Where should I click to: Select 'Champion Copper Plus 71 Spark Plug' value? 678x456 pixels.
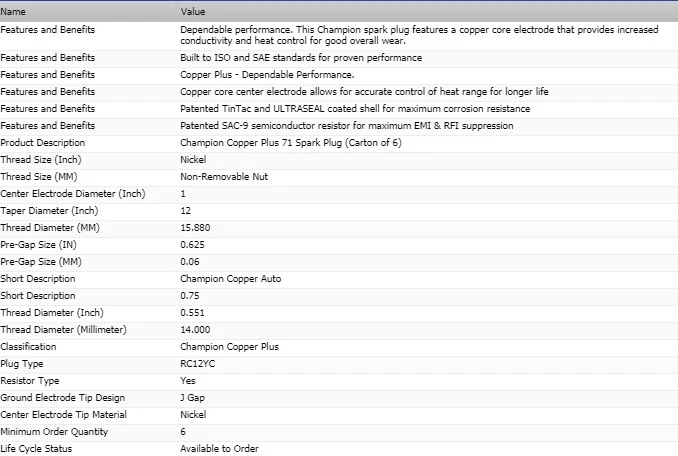tap(291, 143)
